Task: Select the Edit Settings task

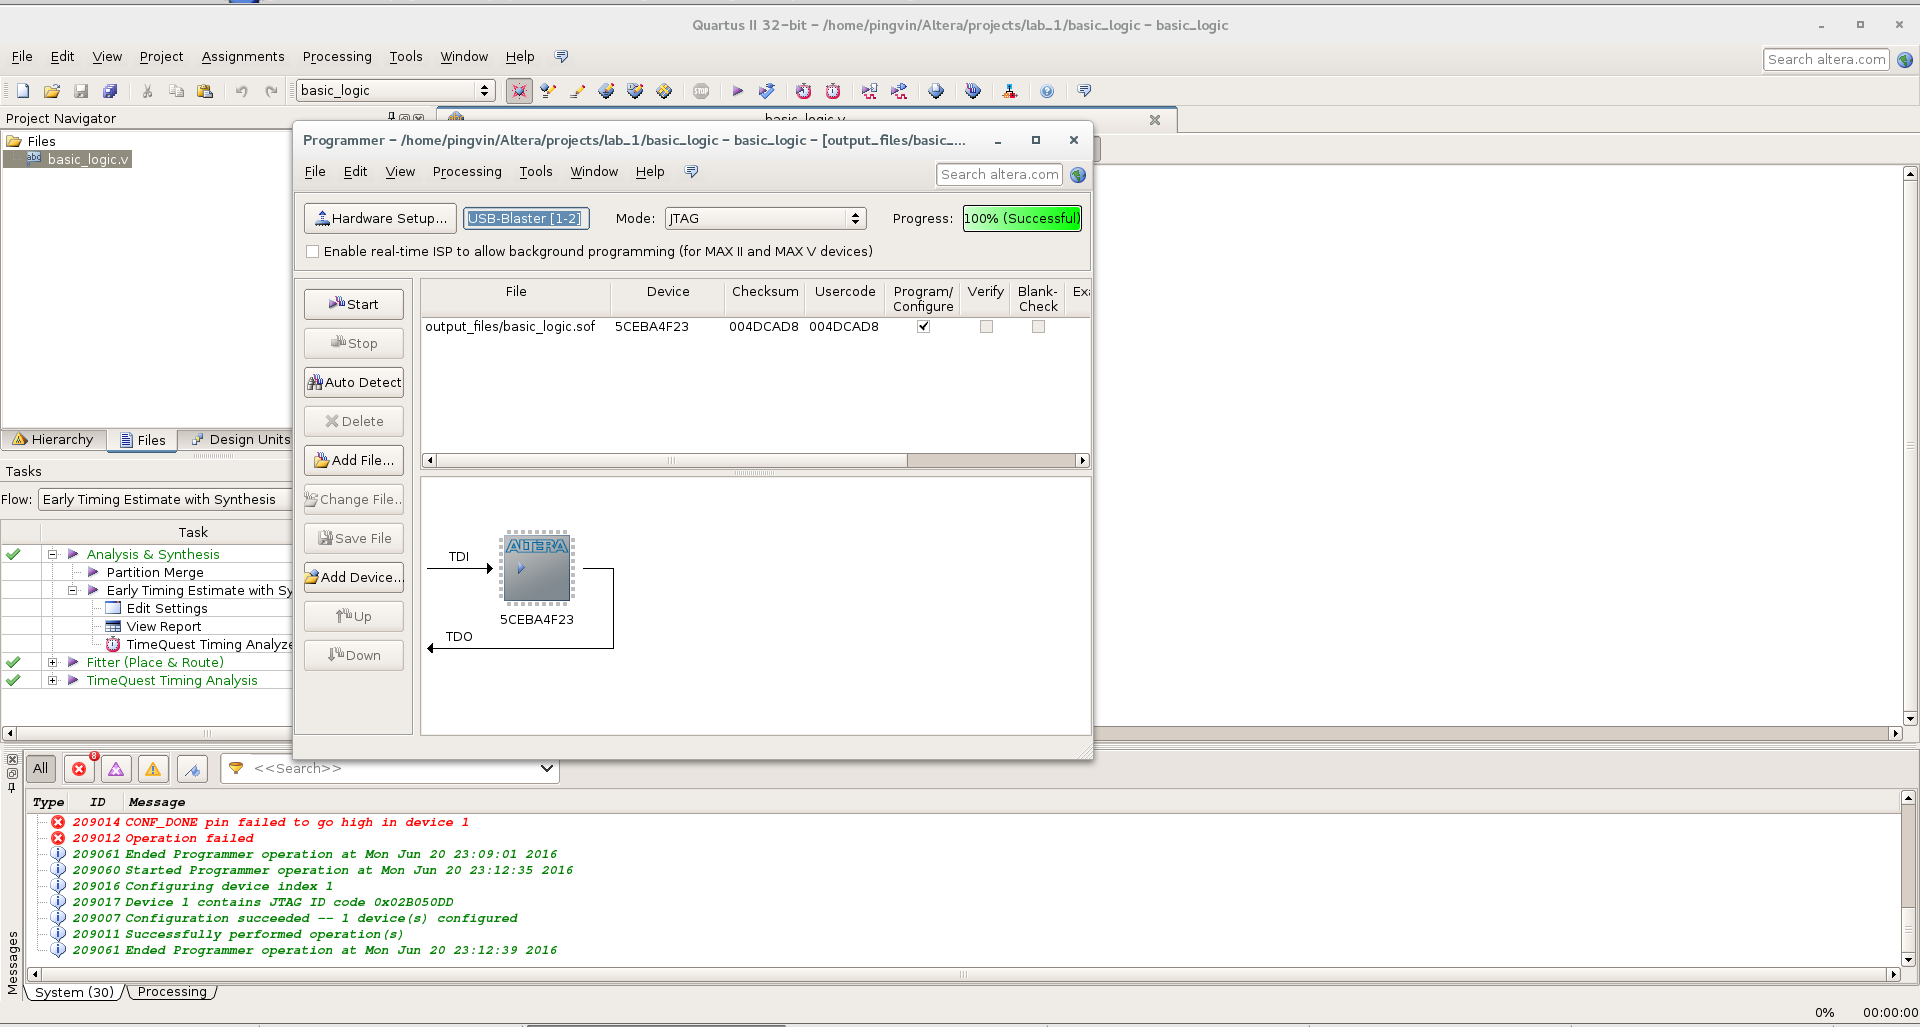Action: [x=166, y=609]
